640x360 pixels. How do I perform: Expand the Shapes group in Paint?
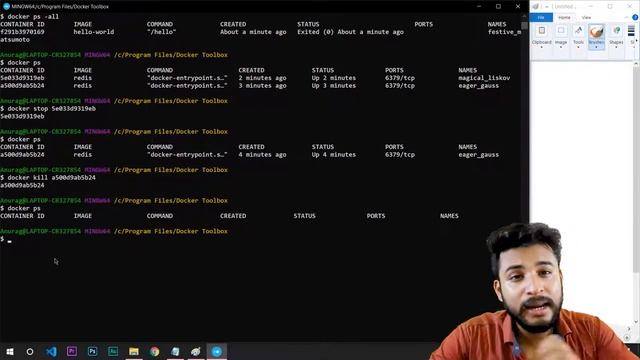click(616, 37)
